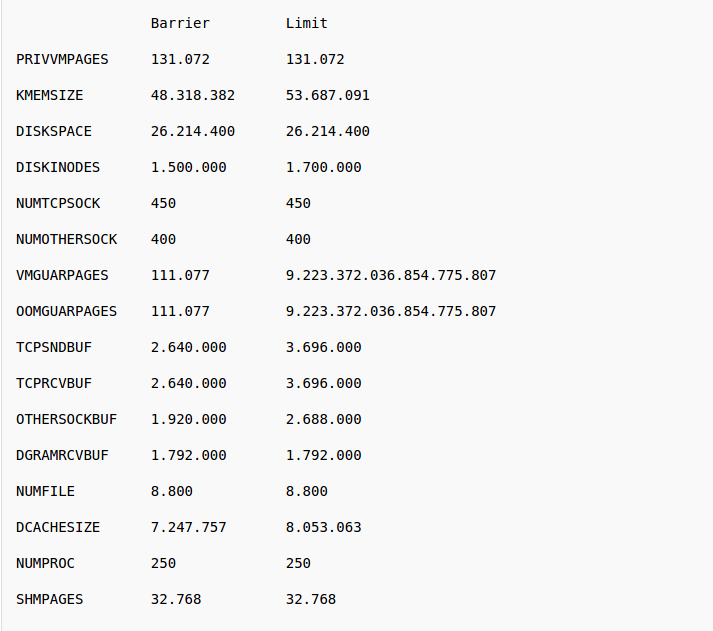Click the NUMPROC barrier value 250
Viewport: 713px width, 631px height.
163,563
